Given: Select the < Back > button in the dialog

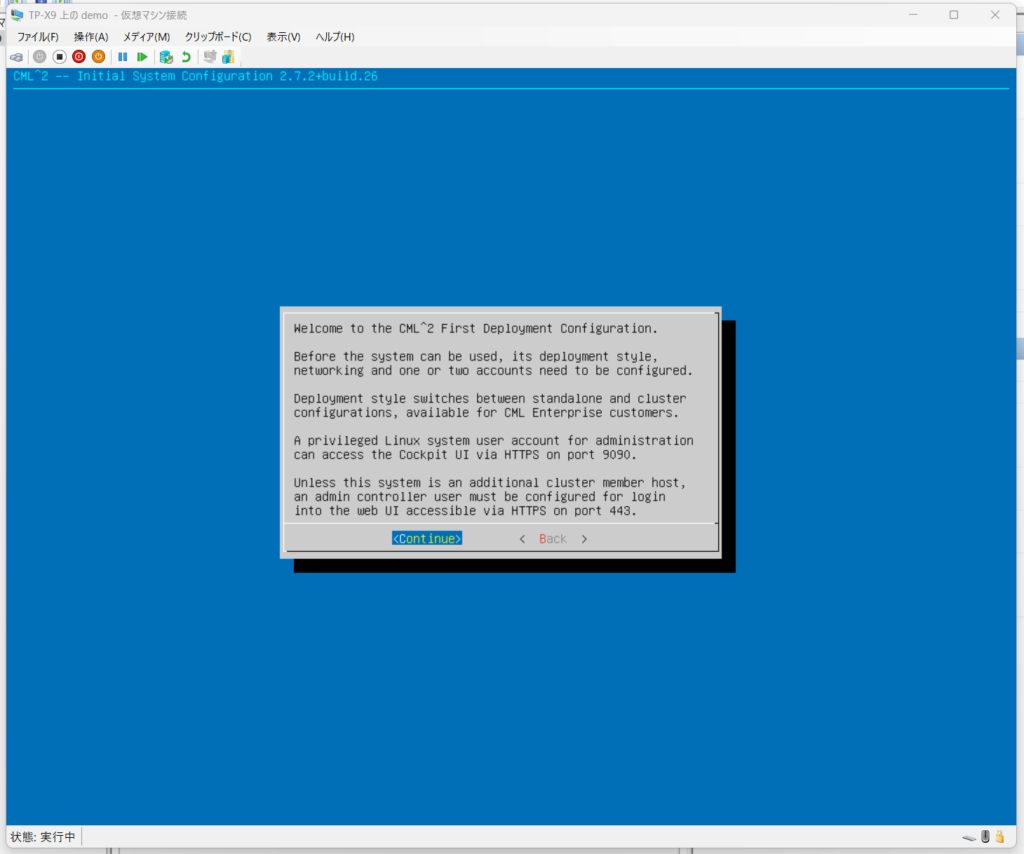Looking at the screenshot, I should point(553,539).
